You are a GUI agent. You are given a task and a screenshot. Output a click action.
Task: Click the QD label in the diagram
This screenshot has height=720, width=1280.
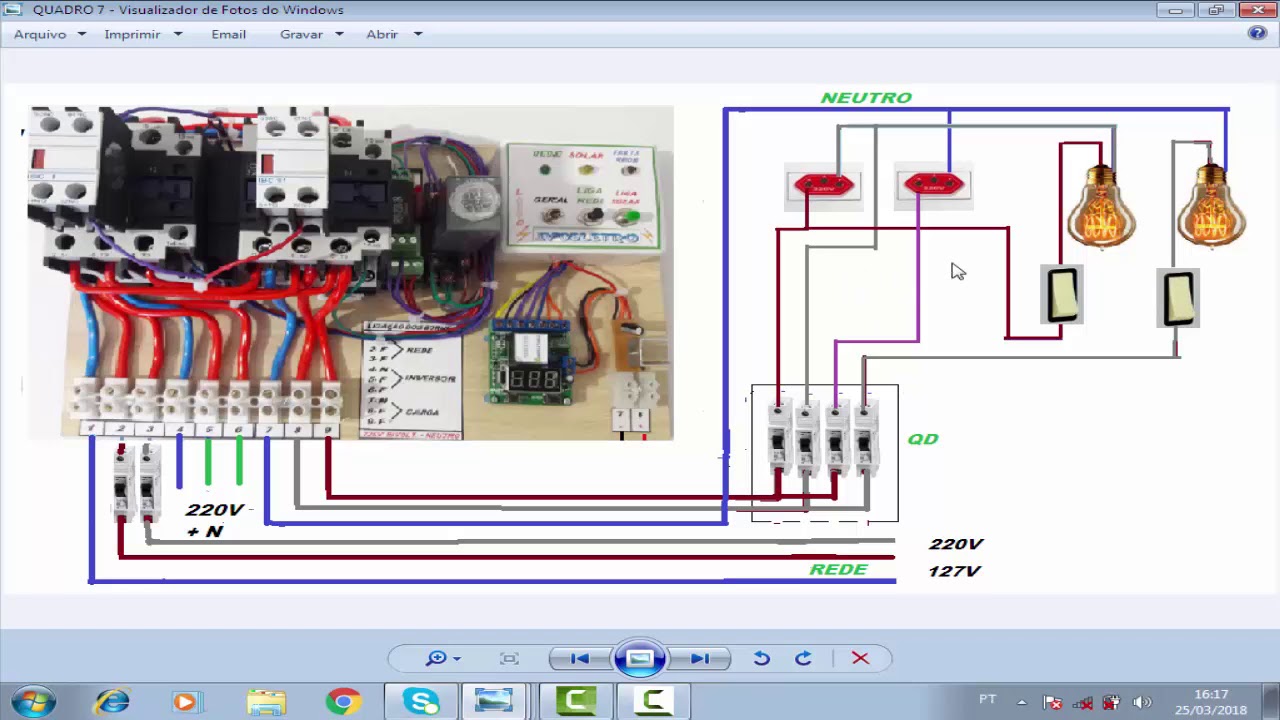coord(922,439)
